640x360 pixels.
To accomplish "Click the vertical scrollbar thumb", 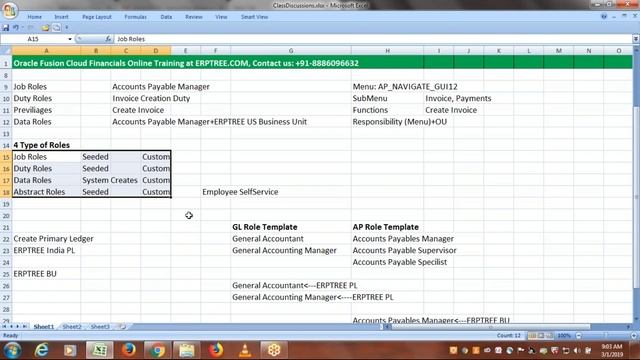I will 636,196.
